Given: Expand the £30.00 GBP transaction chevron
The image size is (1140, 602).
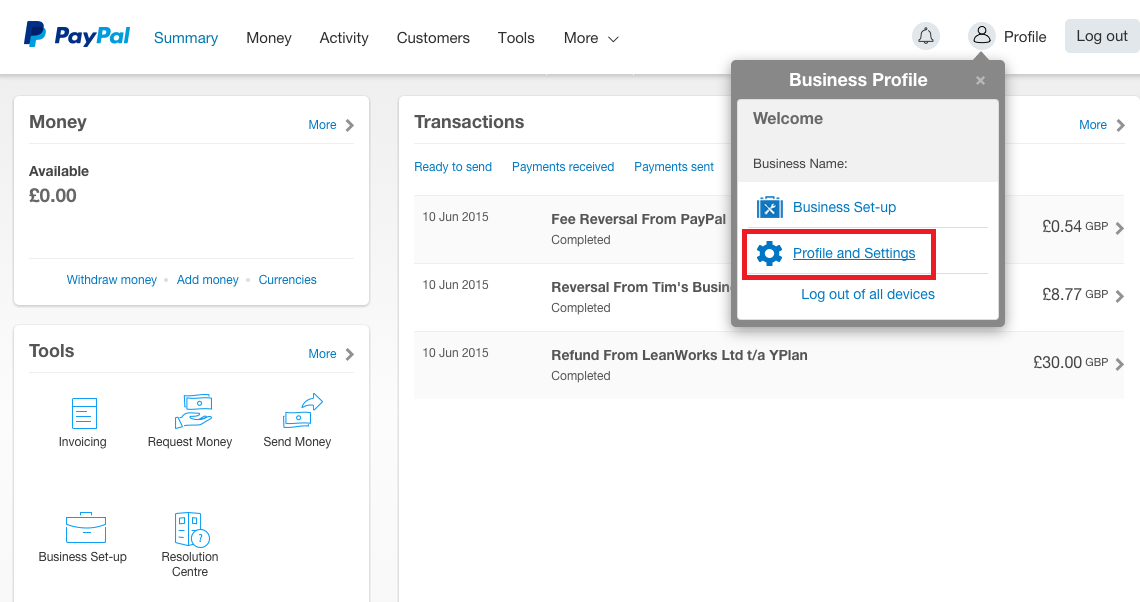Looking at the screenshot, I should [1120, 364].
